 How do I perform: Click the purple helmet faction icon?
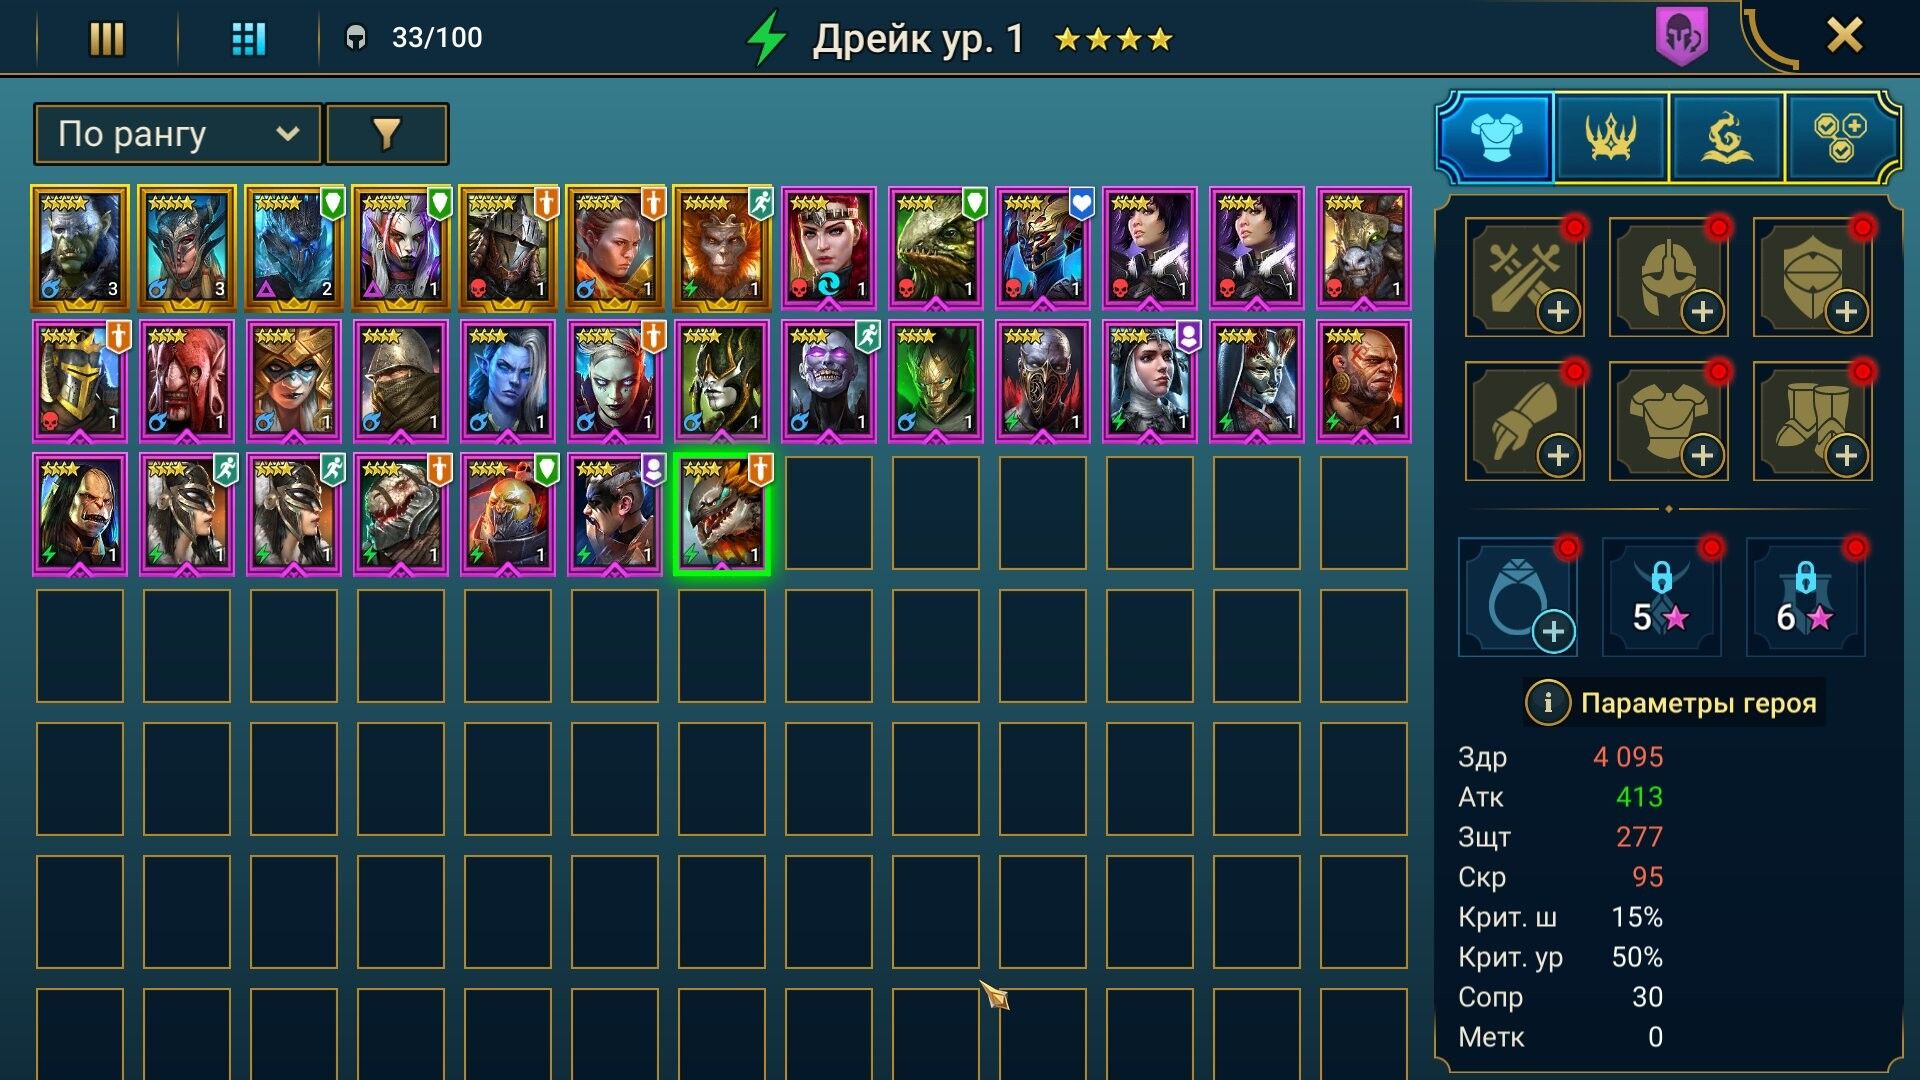(1682, 37)
